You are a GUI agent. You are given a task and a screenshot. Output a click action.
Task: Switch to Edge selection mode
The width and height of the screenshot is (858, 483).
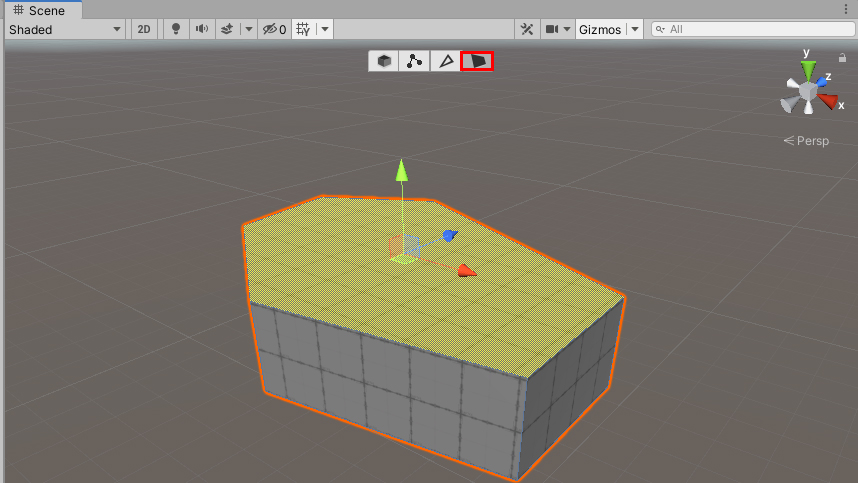[446, 61]
